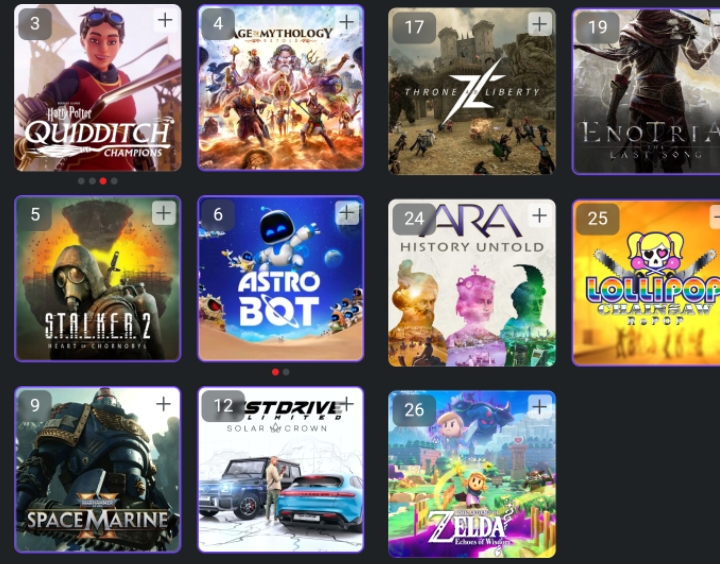Image resolution: width=720 pixels, height=564 pixels.
Task: Add Throne and Liberty via plus icon
Action: 540,23
